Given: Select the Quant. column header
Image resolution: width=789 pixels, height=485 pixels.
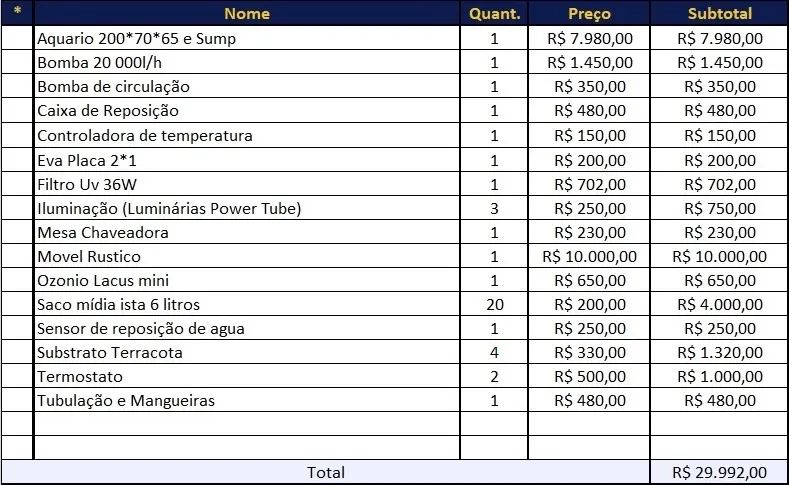Looking at the screenshot, I should pos(494,14).
